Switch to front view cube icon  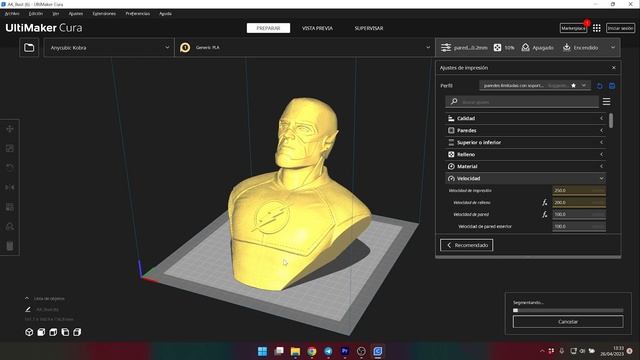point(41,332)
